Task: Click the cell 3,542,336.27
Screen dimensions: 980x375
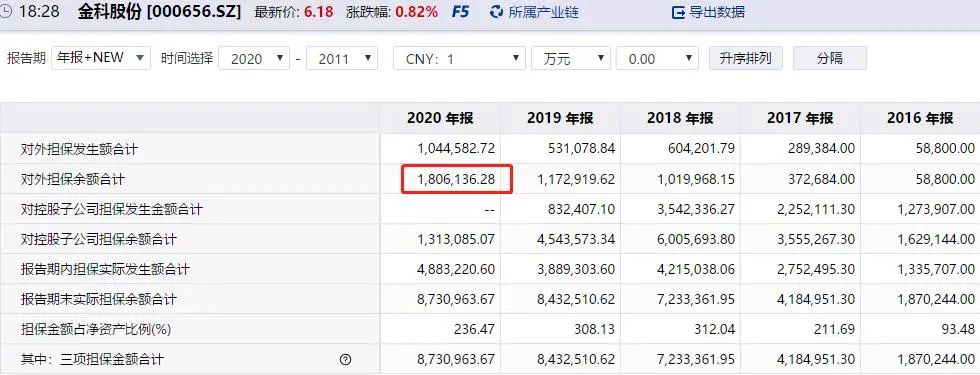Action: point(696,209)
